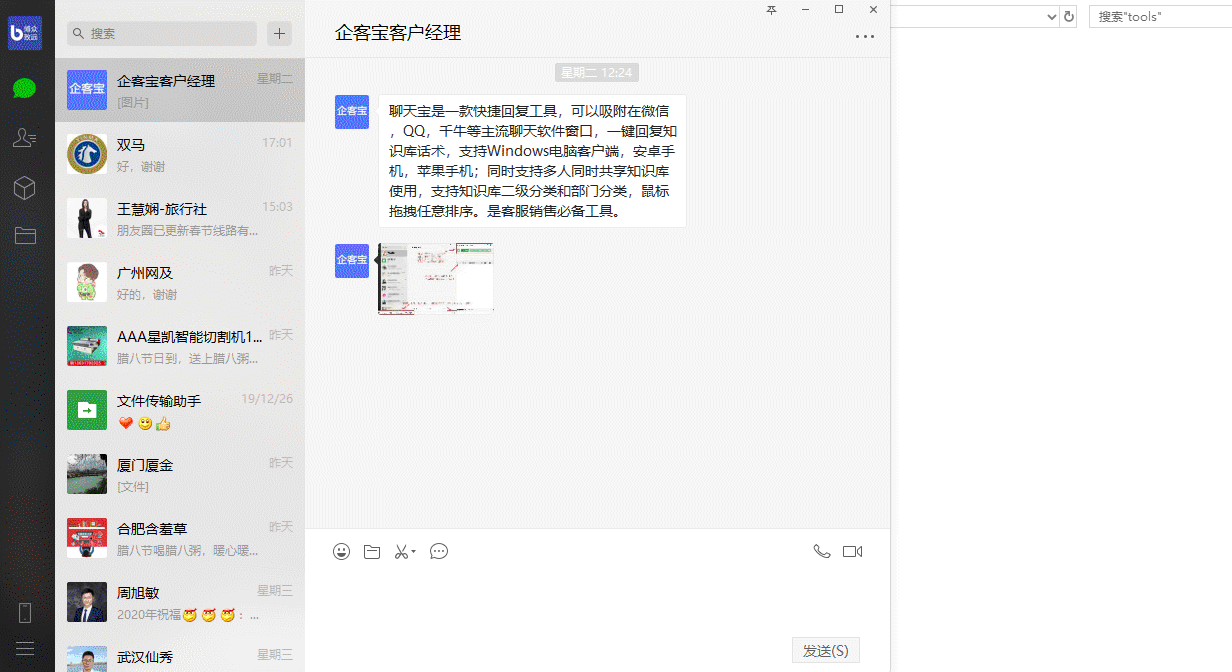Click 企客宝 avatar beside image message
The image size is (1232, 672).
coord(352,260)
